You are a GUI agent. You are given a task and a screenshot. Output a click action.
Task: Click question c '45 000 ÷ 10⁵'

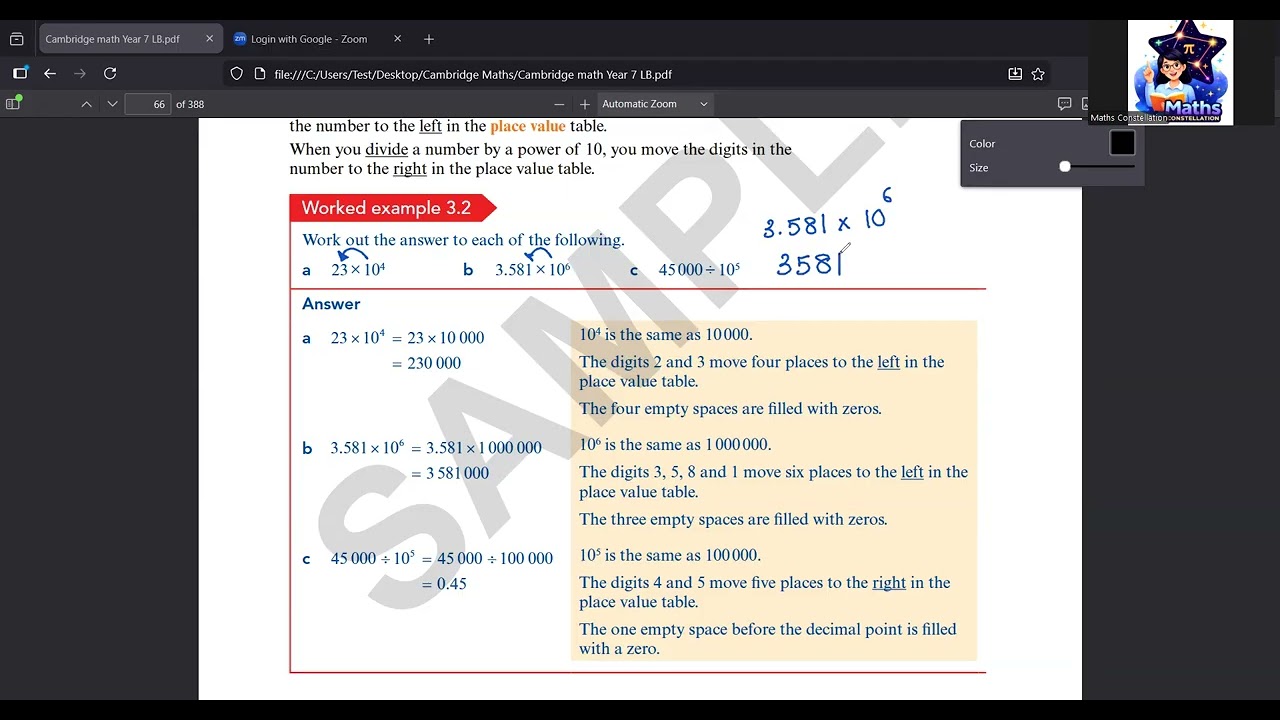(x=699, y=270)
